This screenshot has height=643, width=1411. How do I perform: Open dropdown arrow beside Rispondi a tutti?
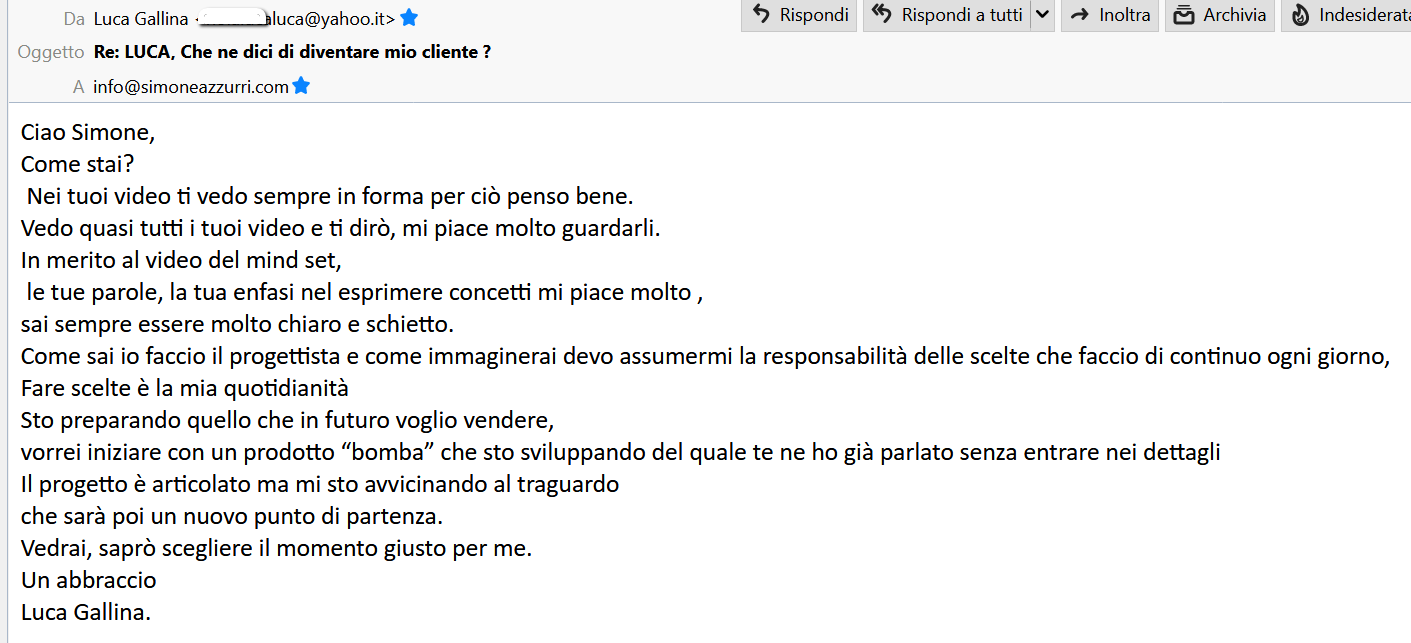[1043, 15]
